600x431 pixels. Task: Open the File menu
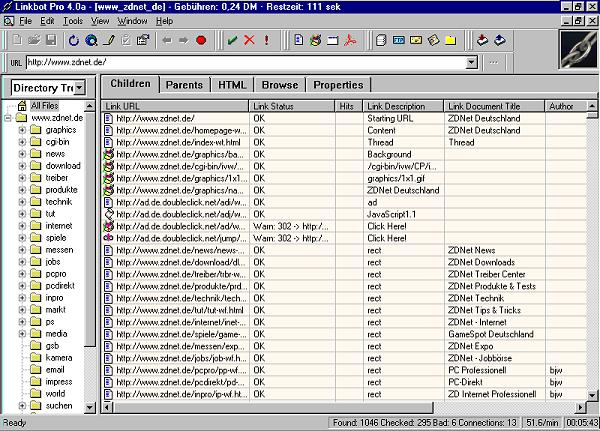(26, 21)
